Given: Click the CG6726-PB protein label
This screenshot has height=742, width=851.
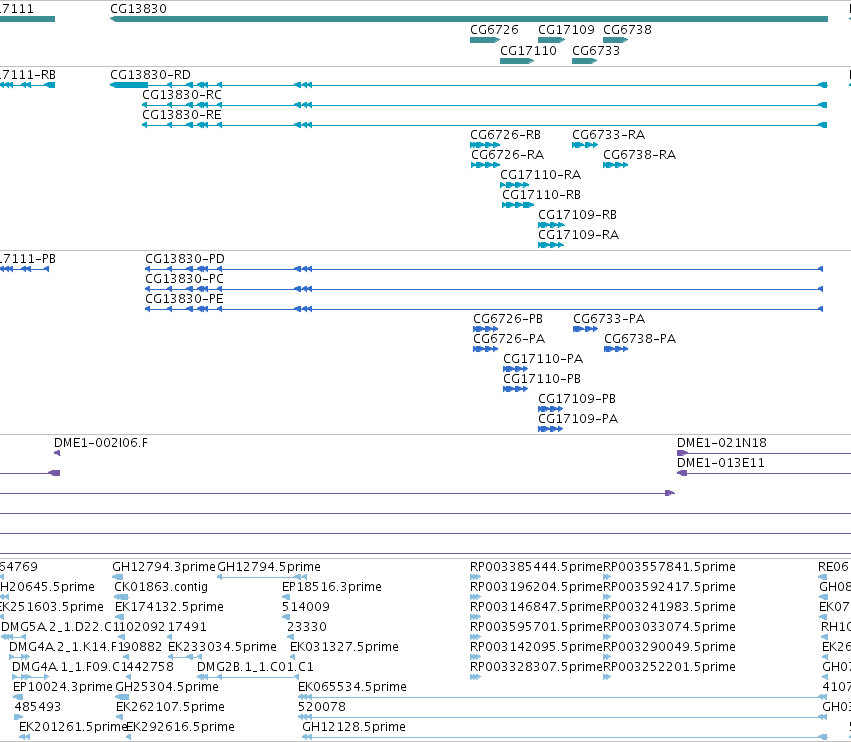Looking at the screenshot, I should tap(508, 319).
